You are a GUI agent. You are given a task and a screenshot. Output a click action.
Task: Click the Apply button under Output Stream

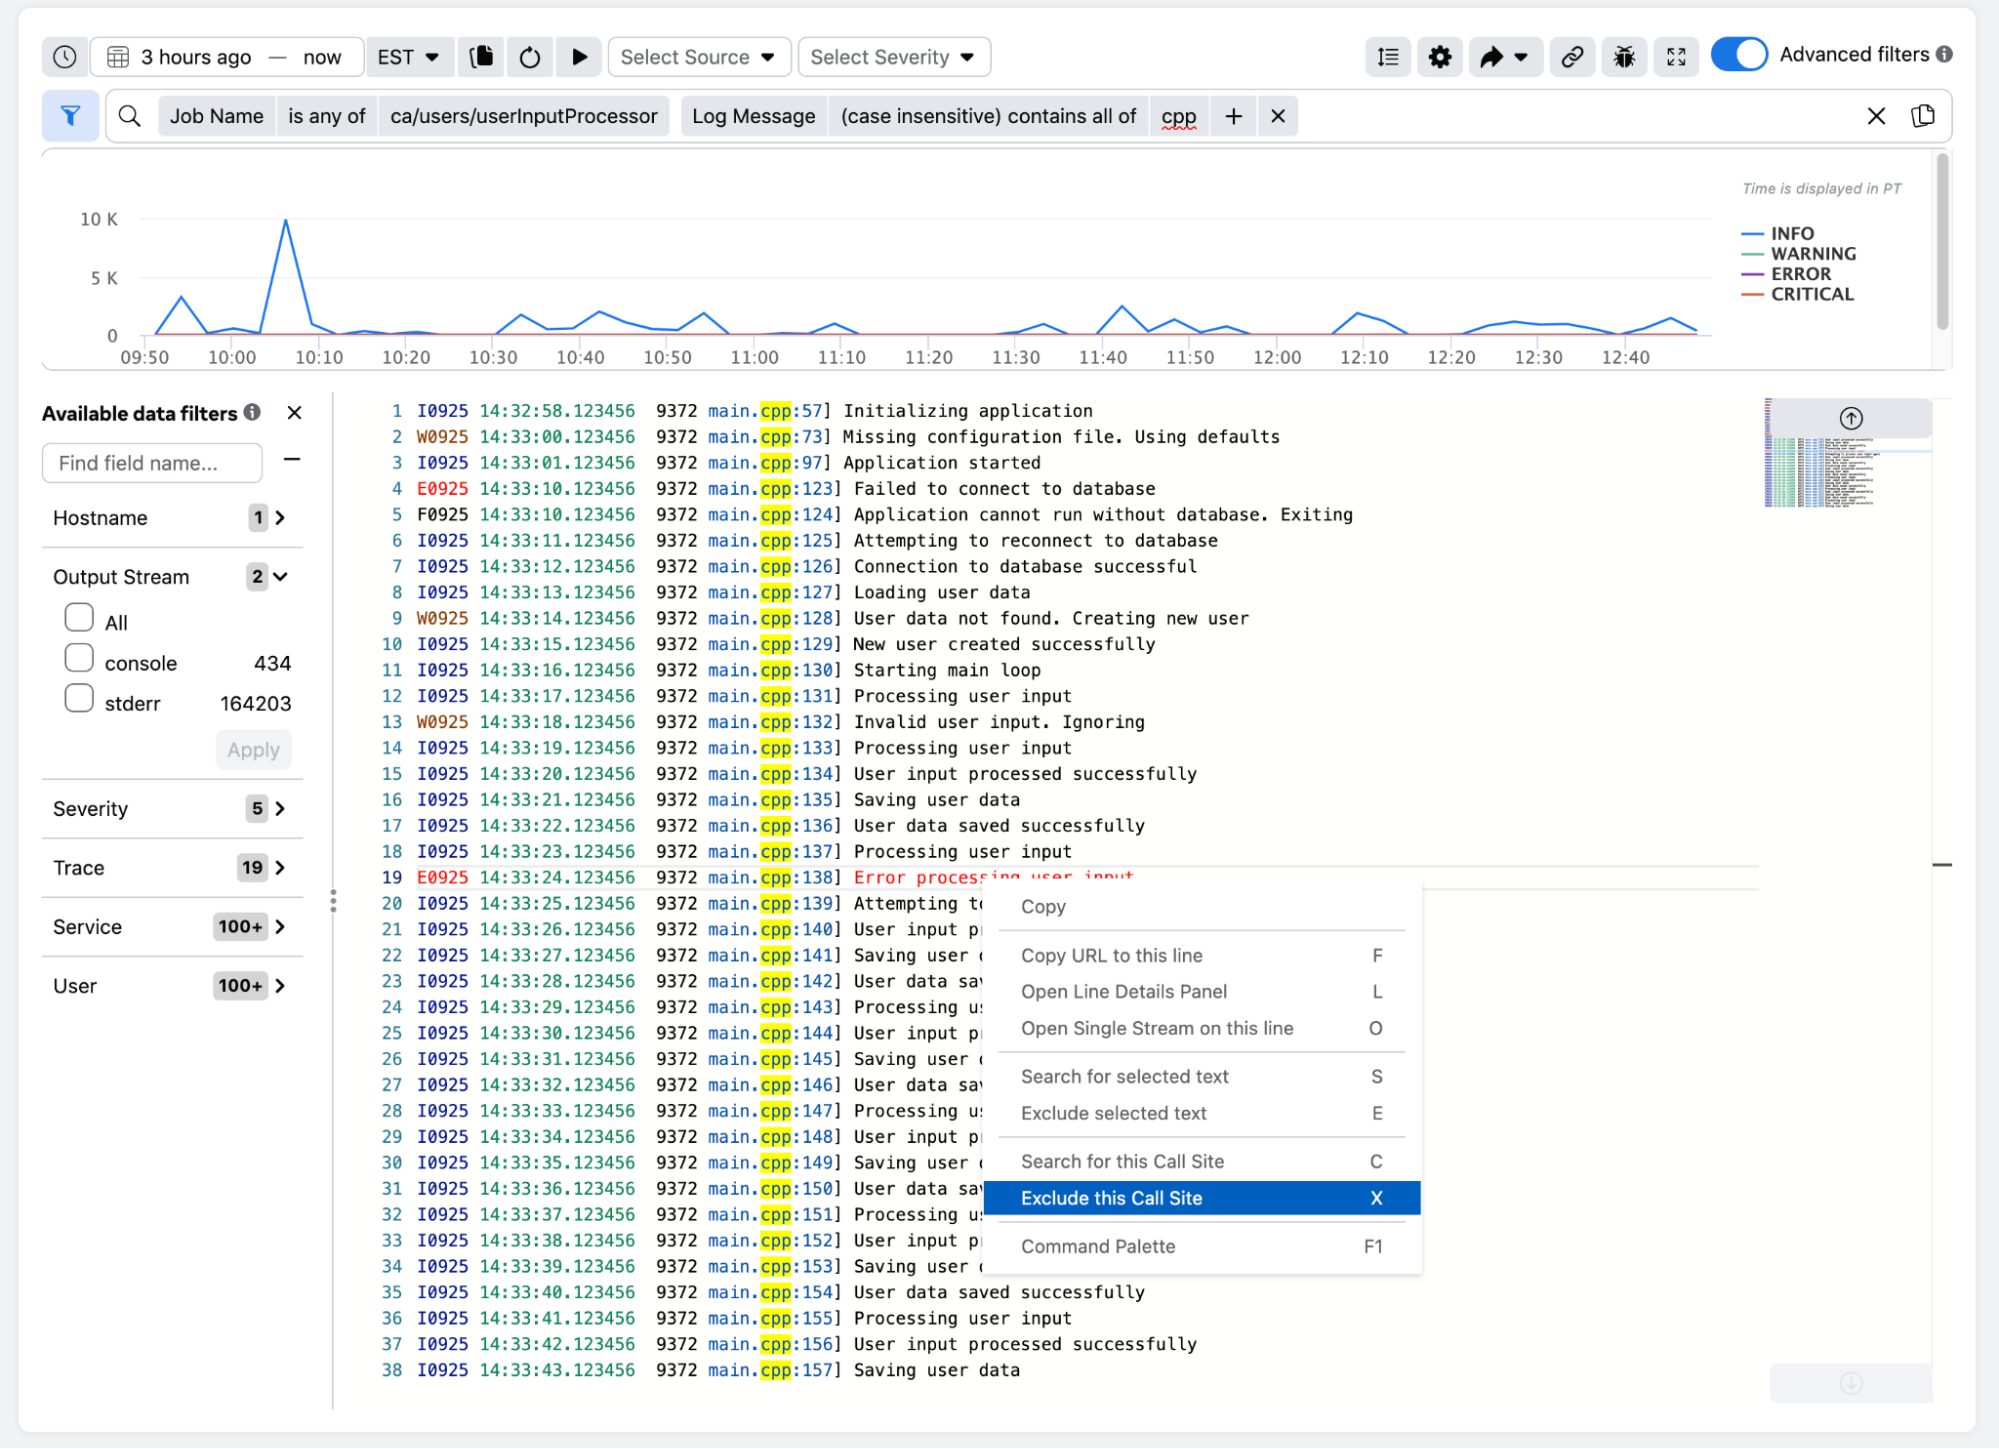(x=253, y=749)
